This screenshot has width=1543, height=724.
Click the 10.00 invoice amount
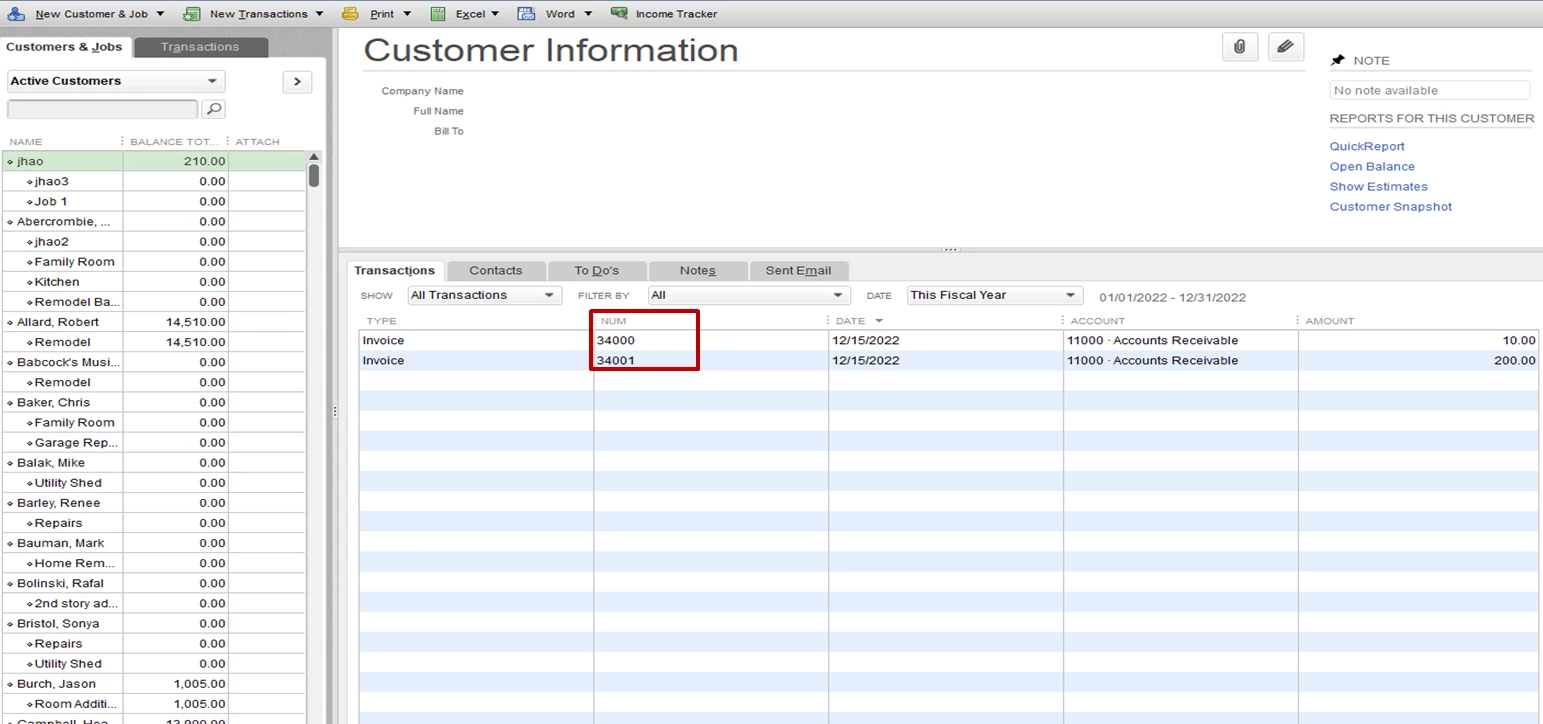(x=1518, y=341)
